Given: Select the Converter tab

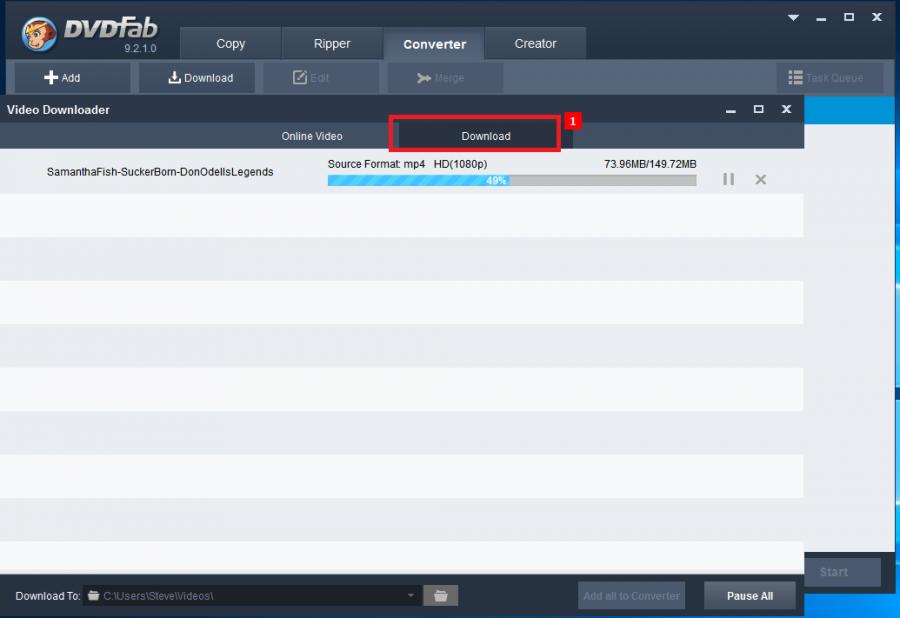Looking at the screenshot, I should [434, 44].
